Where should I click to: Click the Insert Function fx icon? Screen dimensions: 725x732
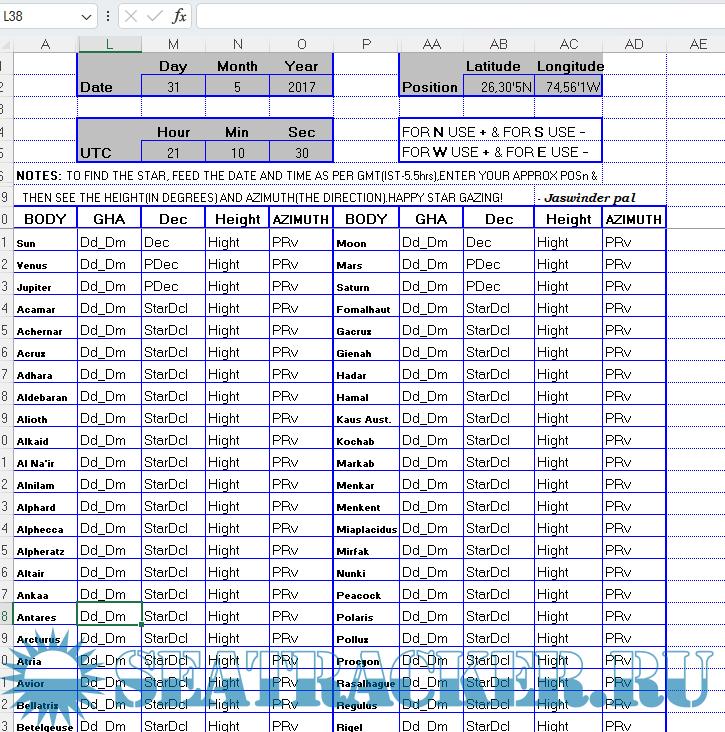click(x=179, y=16)
